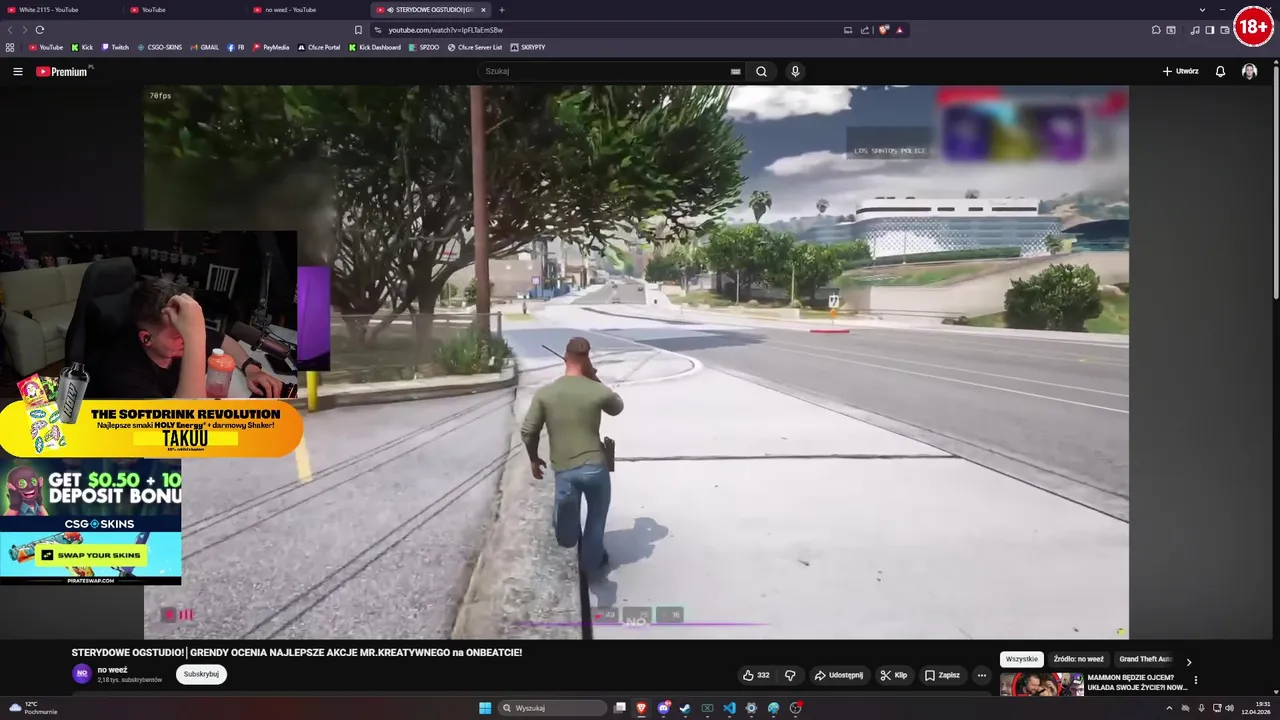The width and height of the screenshot is (1280, 720).
Task: Open options for MAMMON suggested video
Action: 1195,680
